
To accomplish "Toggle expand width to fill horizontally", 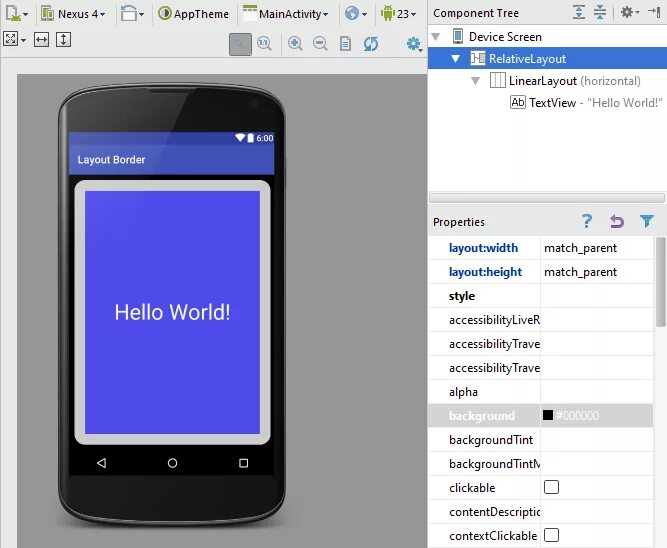I will [x=41, y=40].
